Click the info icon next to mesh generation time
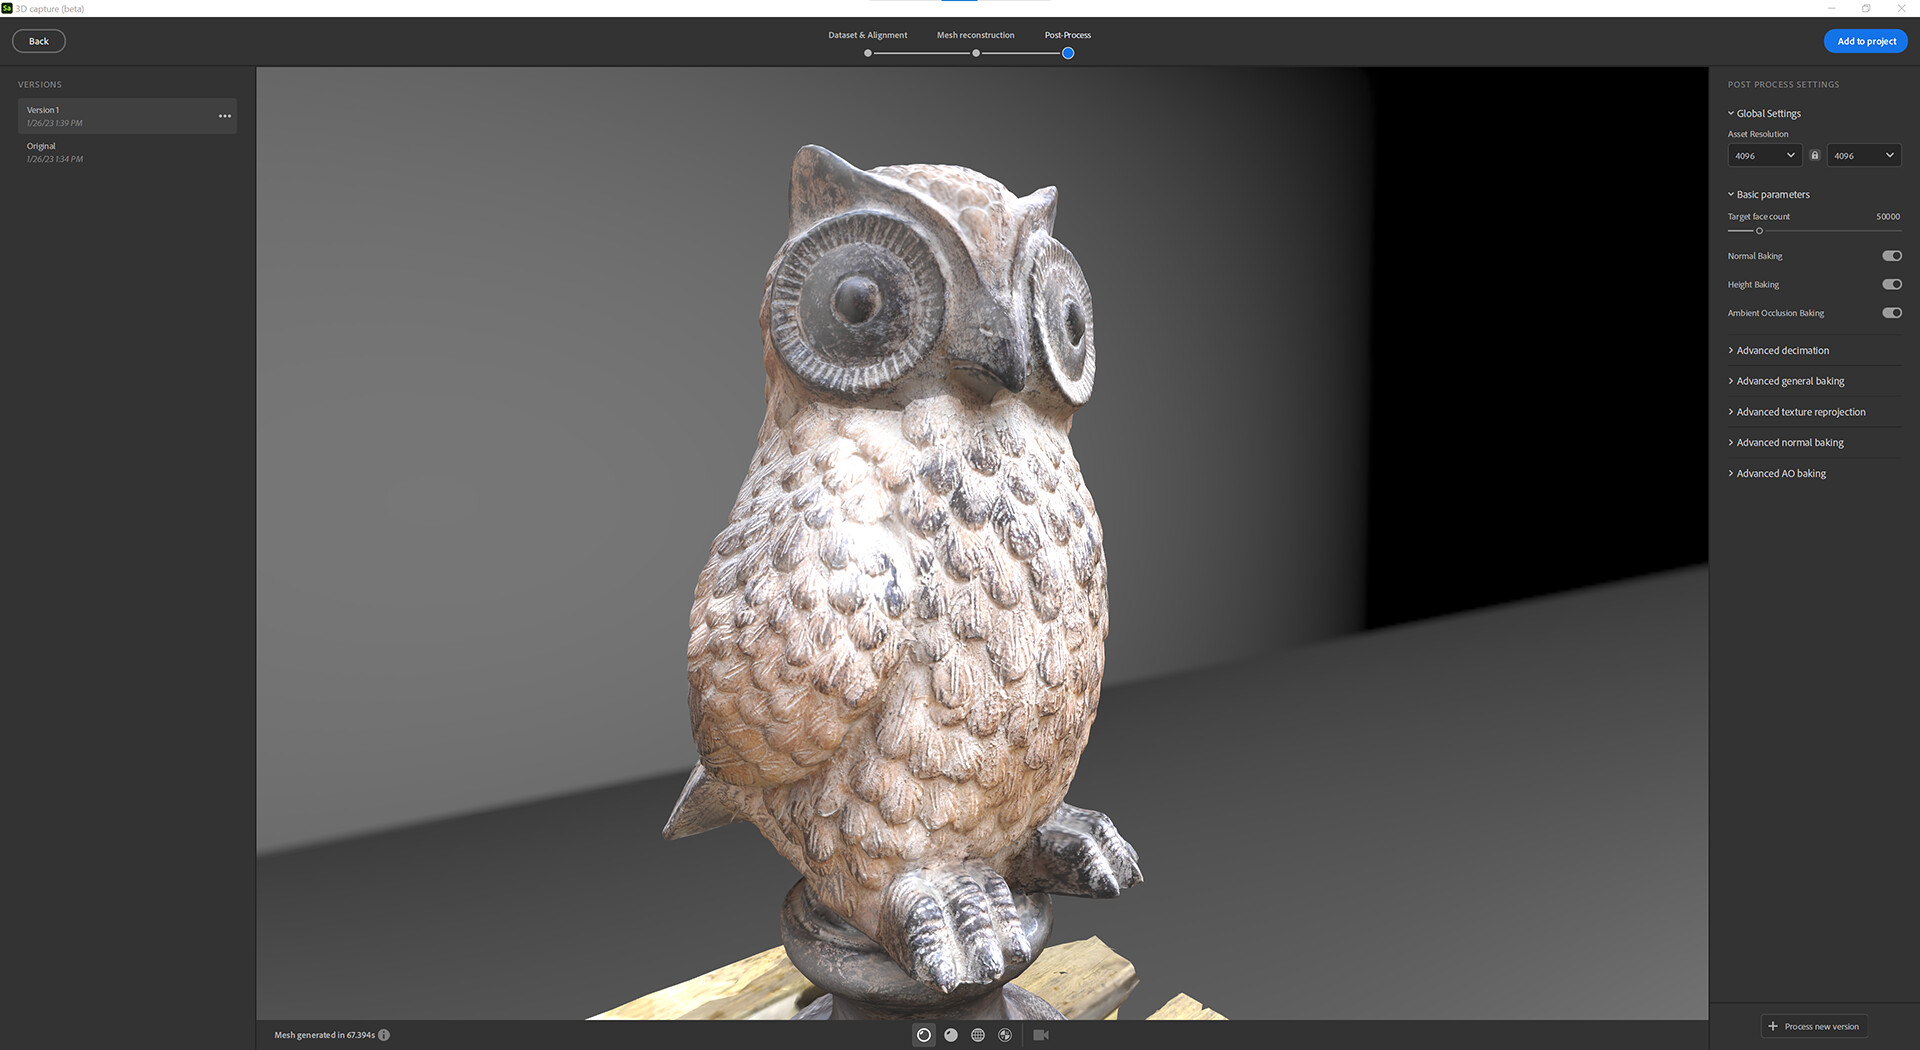This screenshot has height=1050, width=1920. pos(384,1035)
